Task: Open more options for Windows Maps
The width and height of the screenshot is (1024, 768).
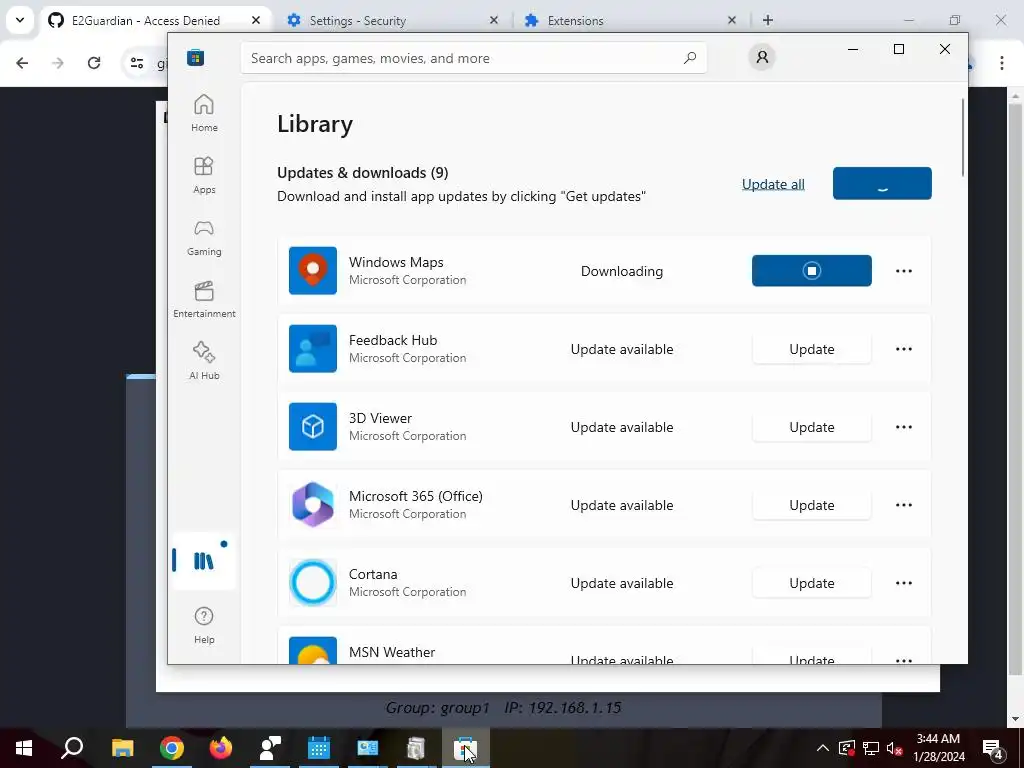Action: [x=904, y=271]
